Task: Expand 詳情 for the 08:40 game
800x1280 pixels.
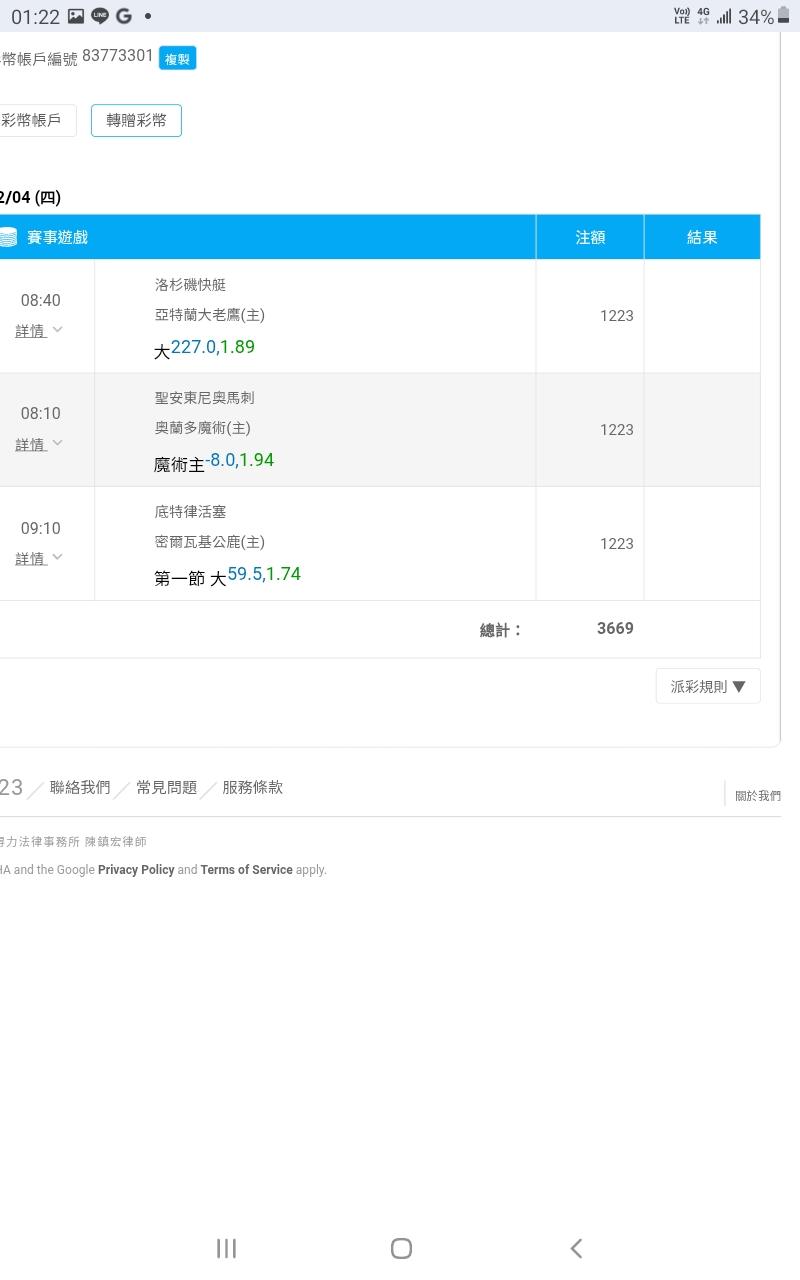Action: 39,331
